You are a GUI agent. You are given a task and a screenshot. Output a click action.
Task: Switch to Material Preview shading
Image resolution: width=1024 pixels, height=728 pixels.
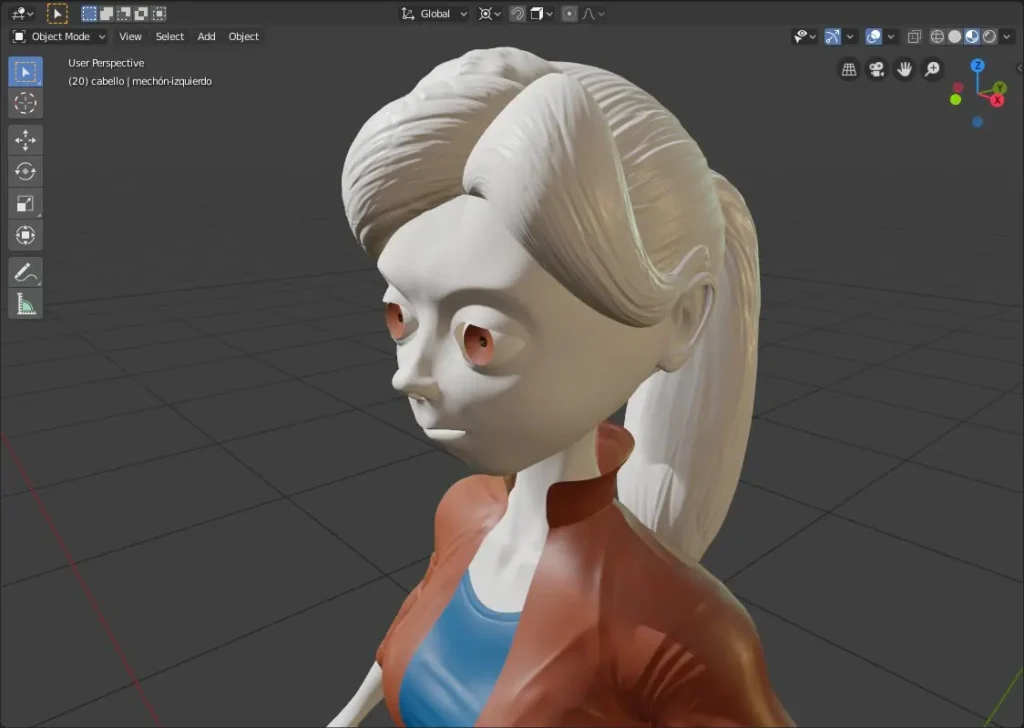pos(972,37)
